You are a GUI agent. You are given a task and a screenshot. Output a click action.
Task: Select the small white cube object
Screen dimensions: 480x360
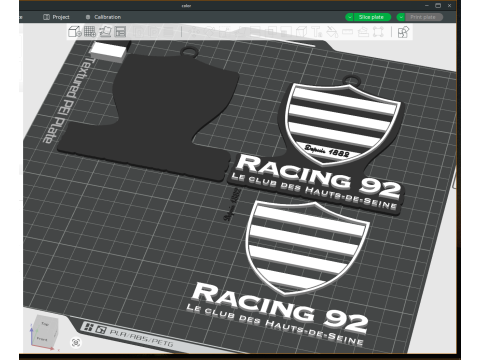(x=108, y=51)
